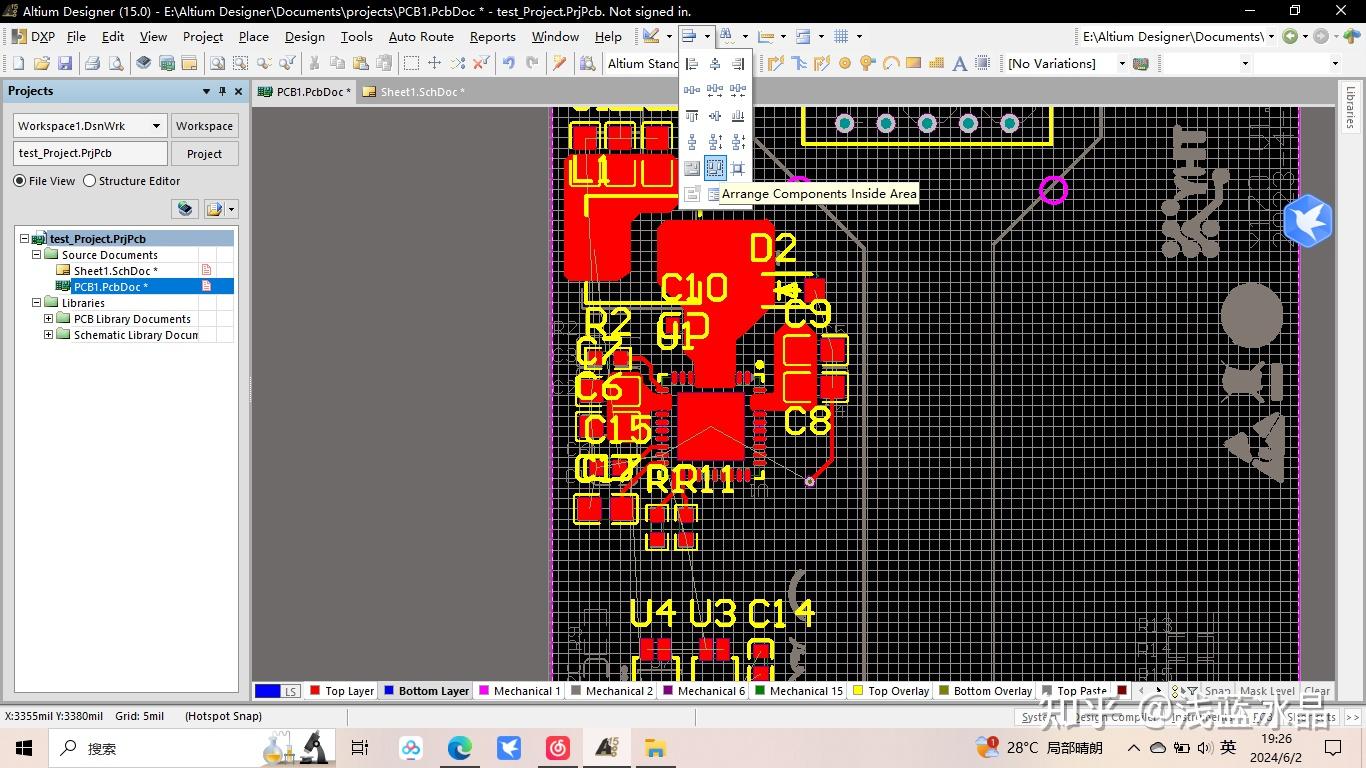Select the Place String text tool
1366x768 pixels.
(x=959, y=64)
